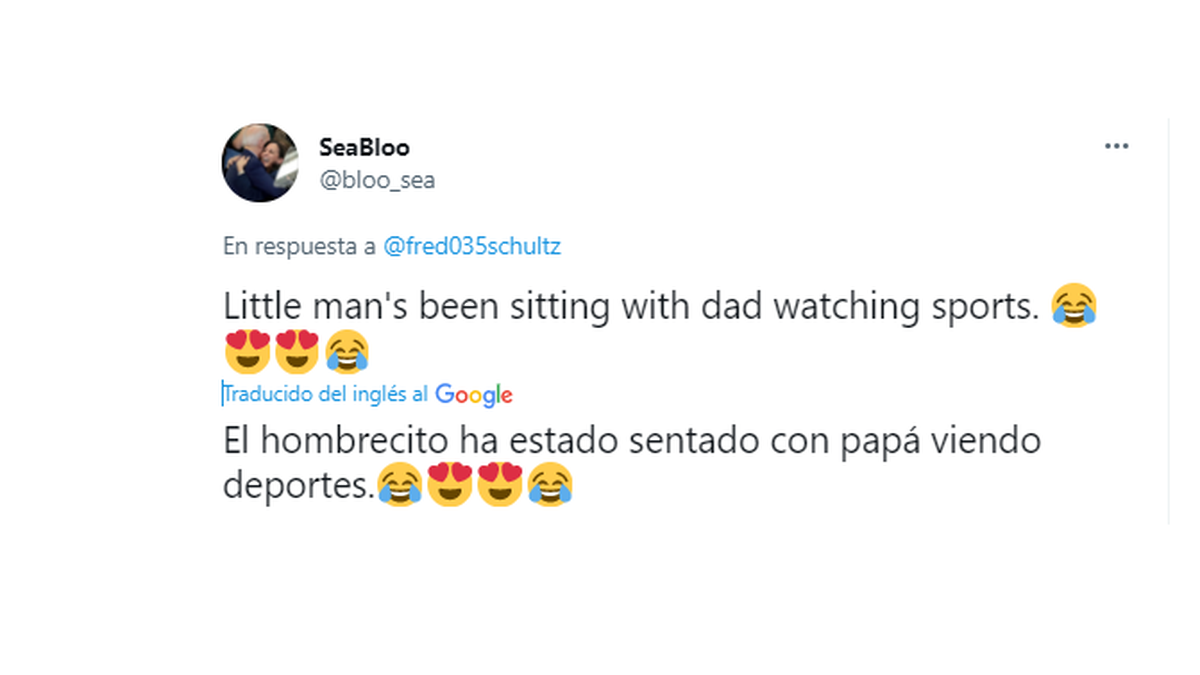Click second heart-eyes emoji in Spanish translation
1200x675 pixels.
click(499, 486)
